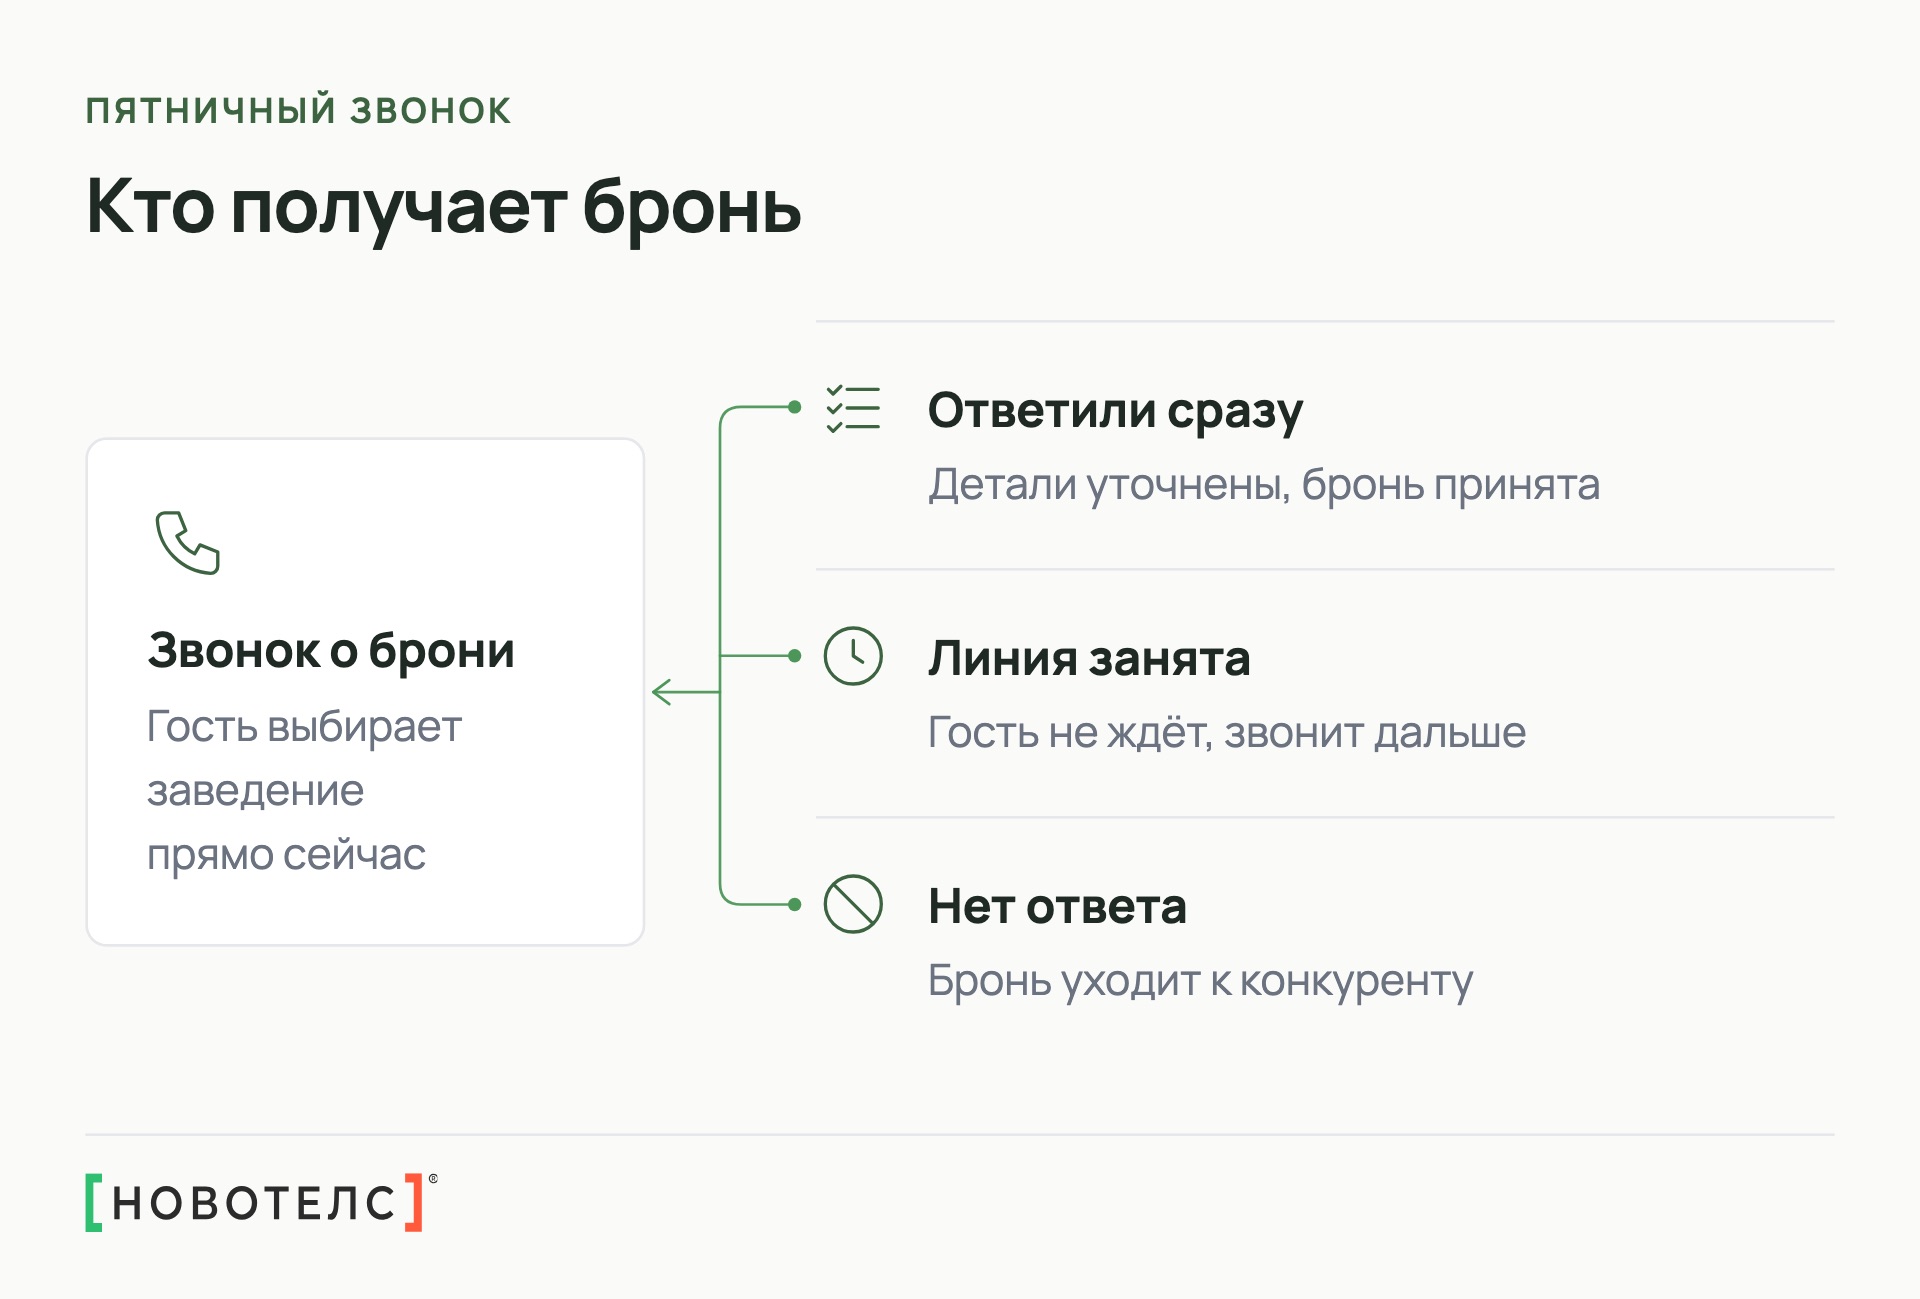Click "Детали уточнены, бронь принята" text

(1264, 485)
